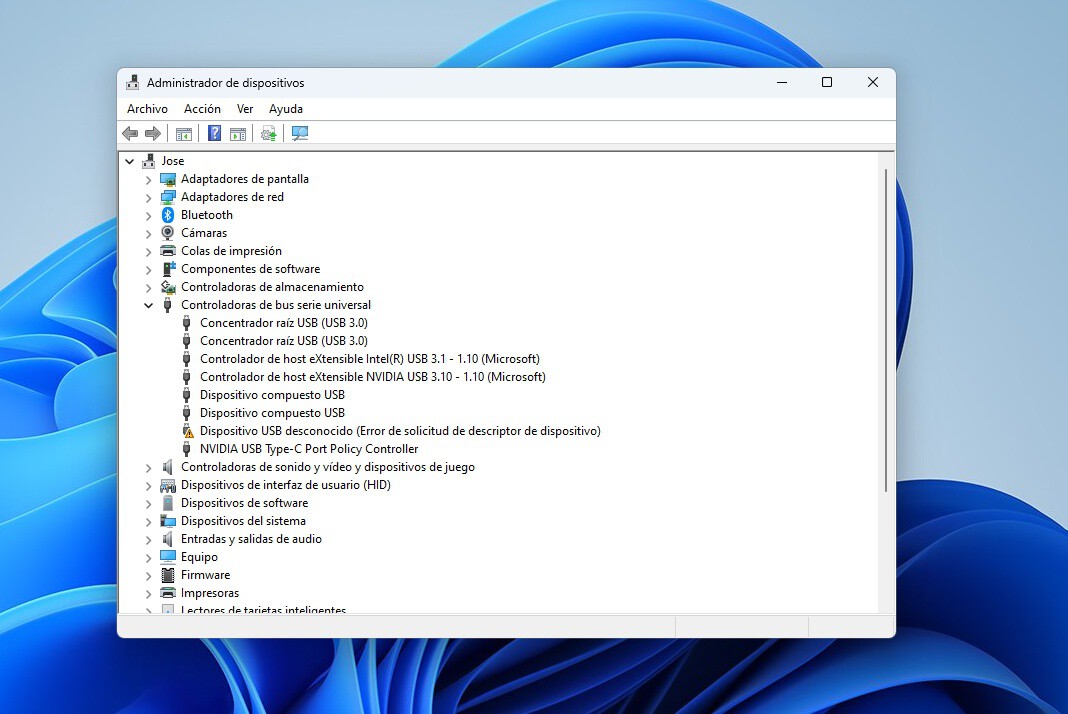Click the remote computer search icon
The image size is (1068, 714).
(x=299, y=133)
